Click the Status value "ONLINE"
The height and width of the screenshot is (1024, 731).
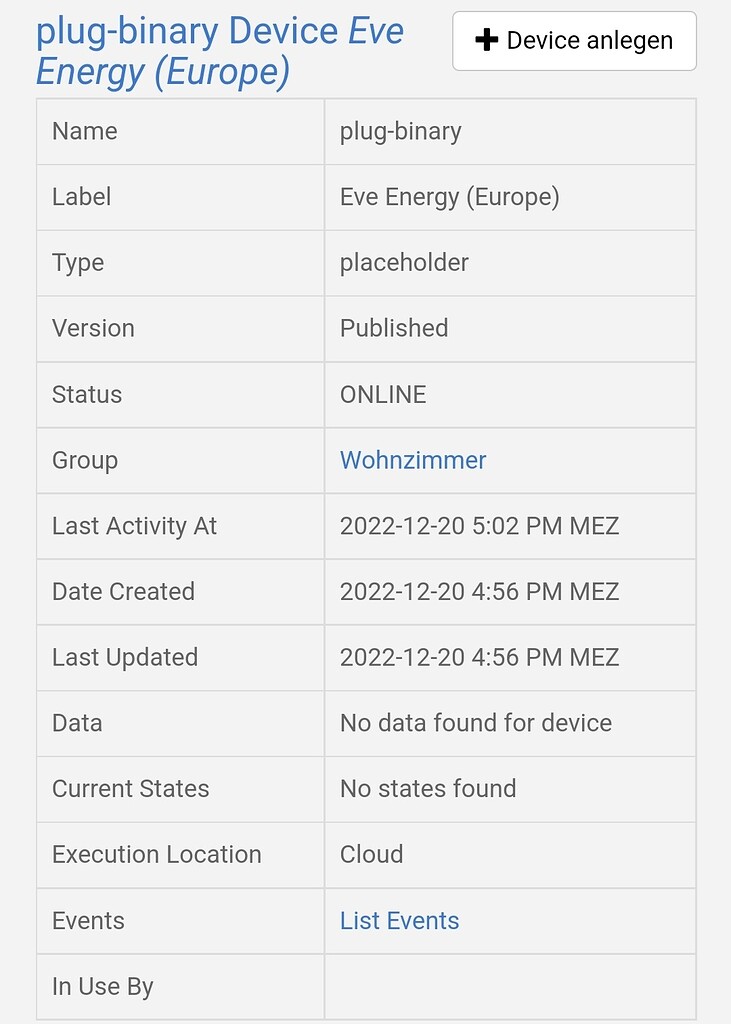pos(382,394)
